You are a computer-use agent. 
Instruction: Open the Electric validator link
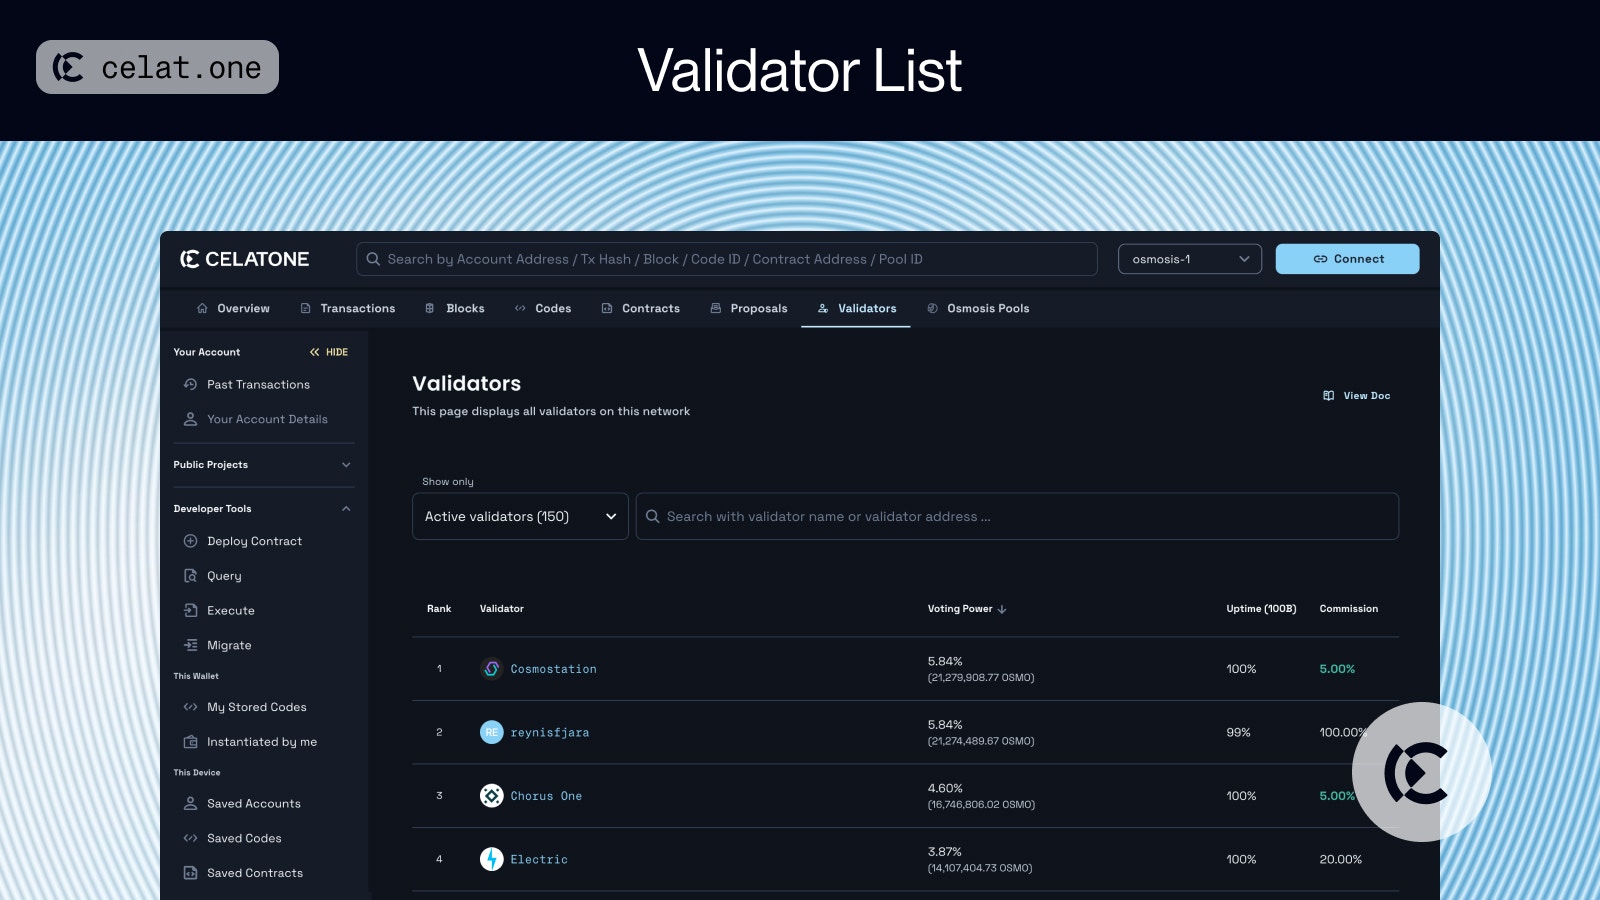point(539,859)
